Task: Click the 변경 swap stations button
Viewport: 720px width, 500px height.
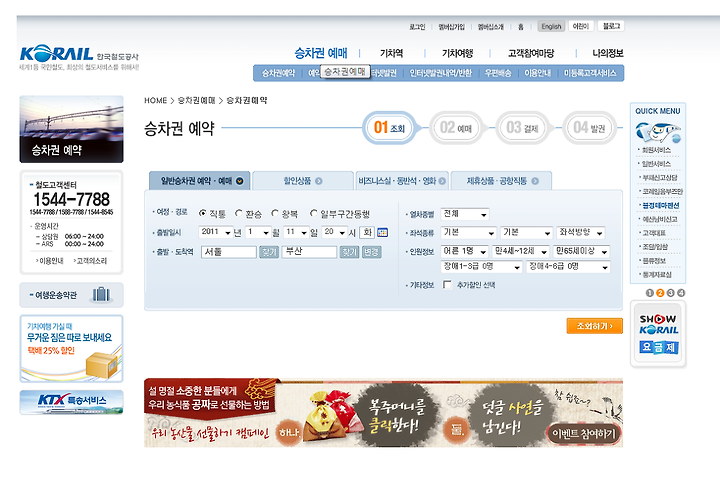Action: pyautogui.click(x=371, y=252)
